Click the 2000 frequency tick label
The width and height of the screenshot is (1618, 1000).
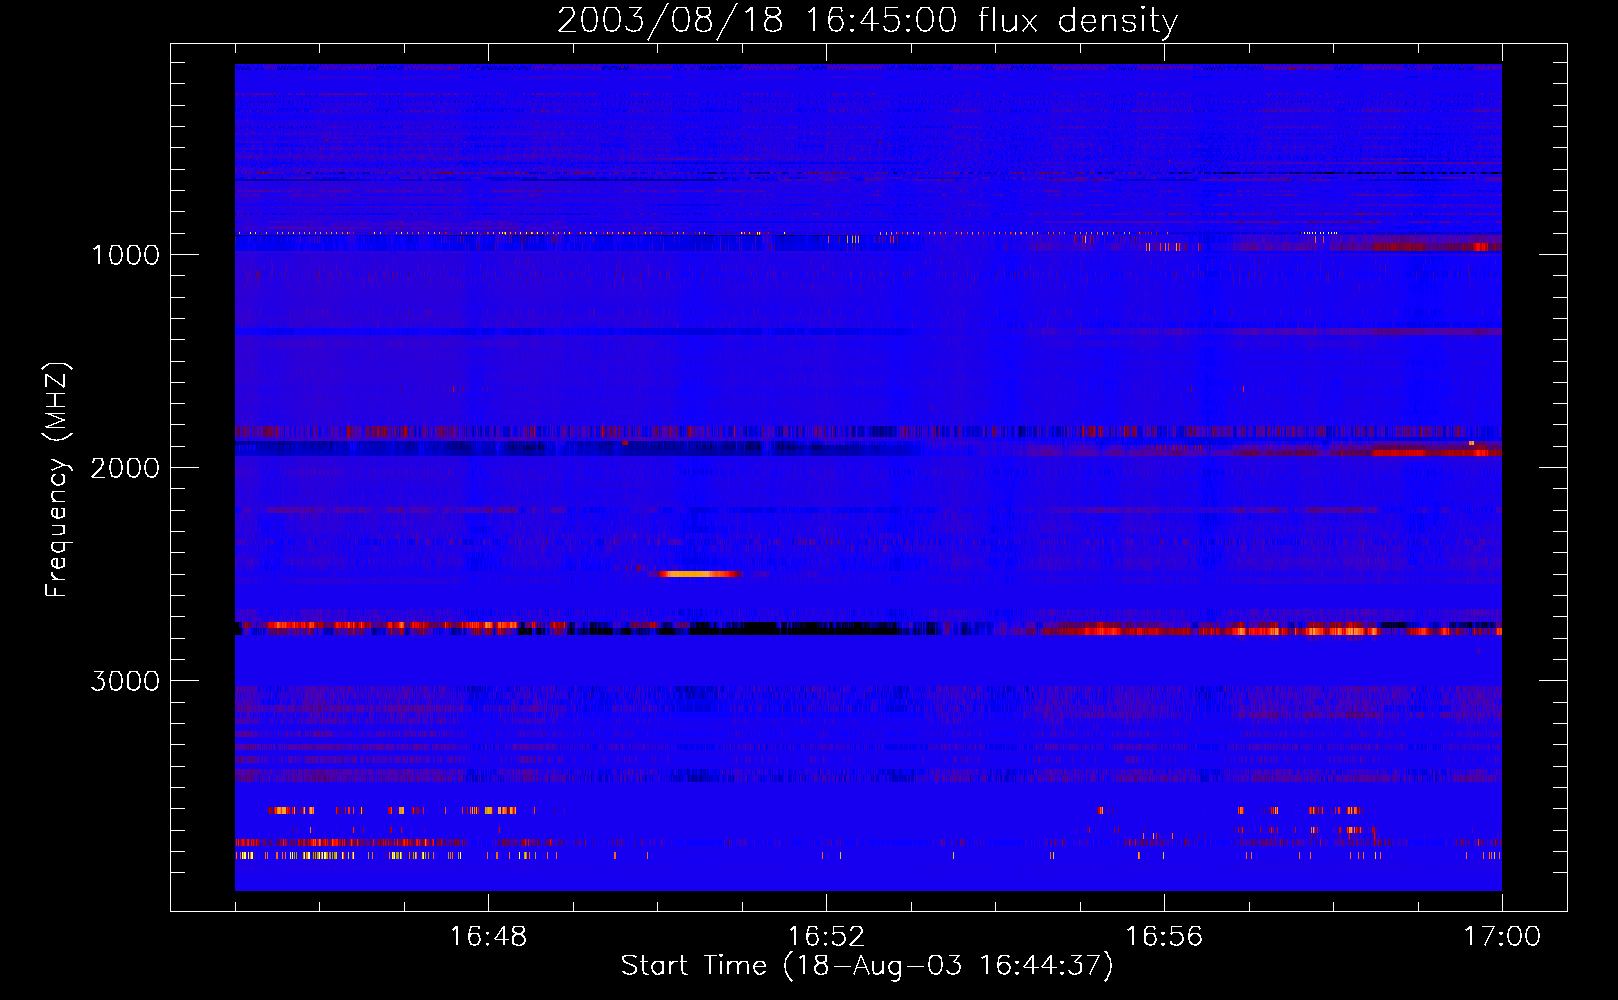click(x=125, y=468)
